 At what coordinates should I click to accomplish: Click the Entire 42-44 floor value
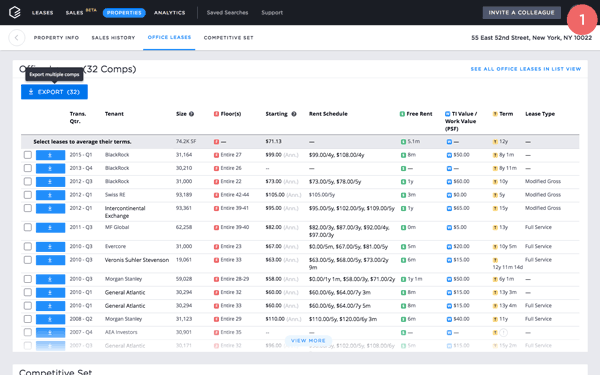coord(235,195)
